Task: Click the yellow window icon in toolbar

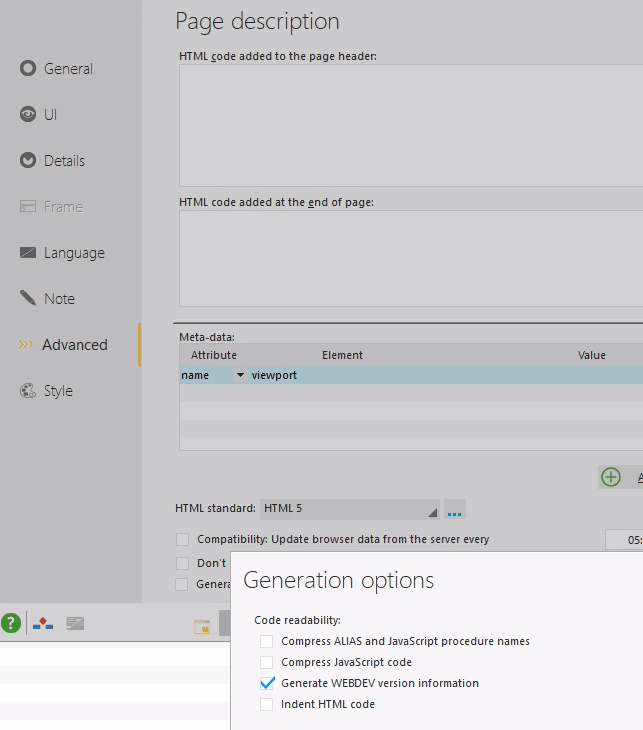Action: coord(202,627)
